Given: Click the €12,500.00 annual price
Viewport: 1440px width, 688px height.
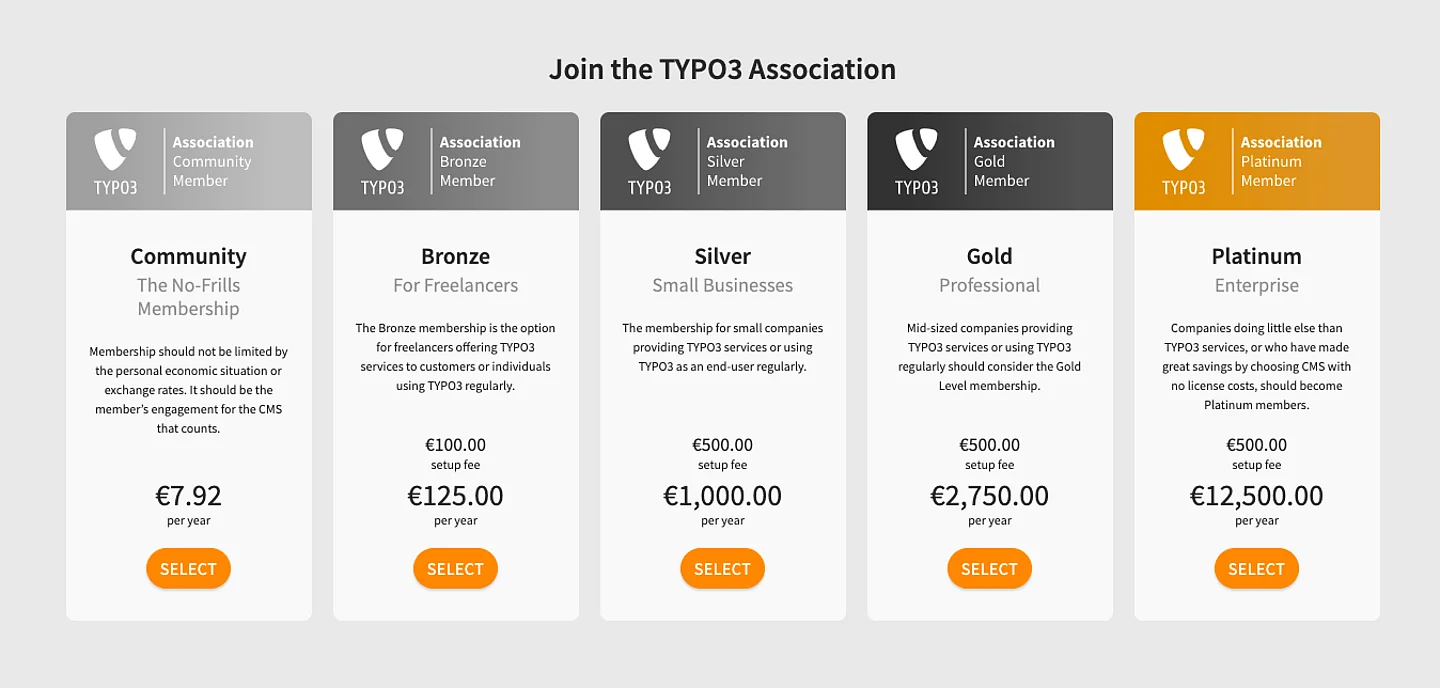Looking at the screenshot, I should (1256, 495).
